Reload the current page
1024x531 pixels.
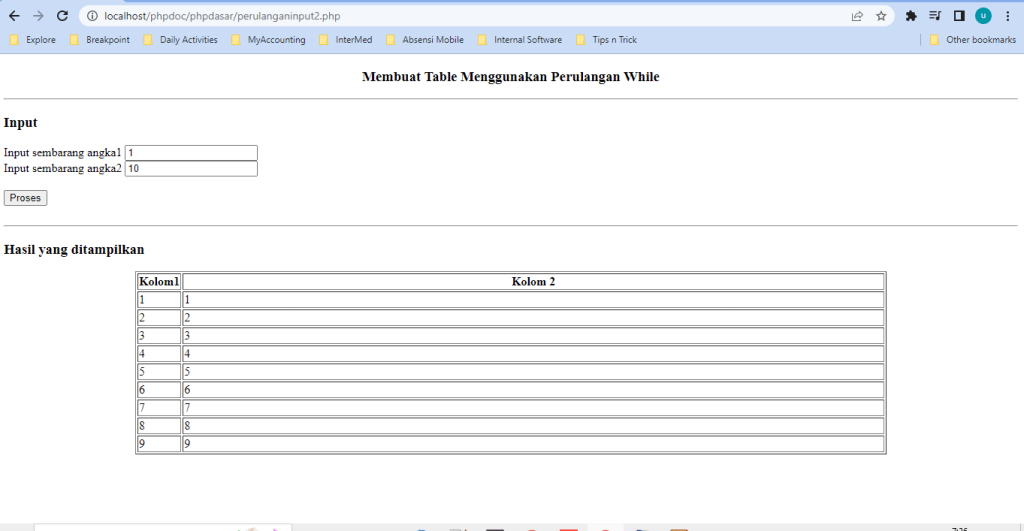[x=62, y=16]
